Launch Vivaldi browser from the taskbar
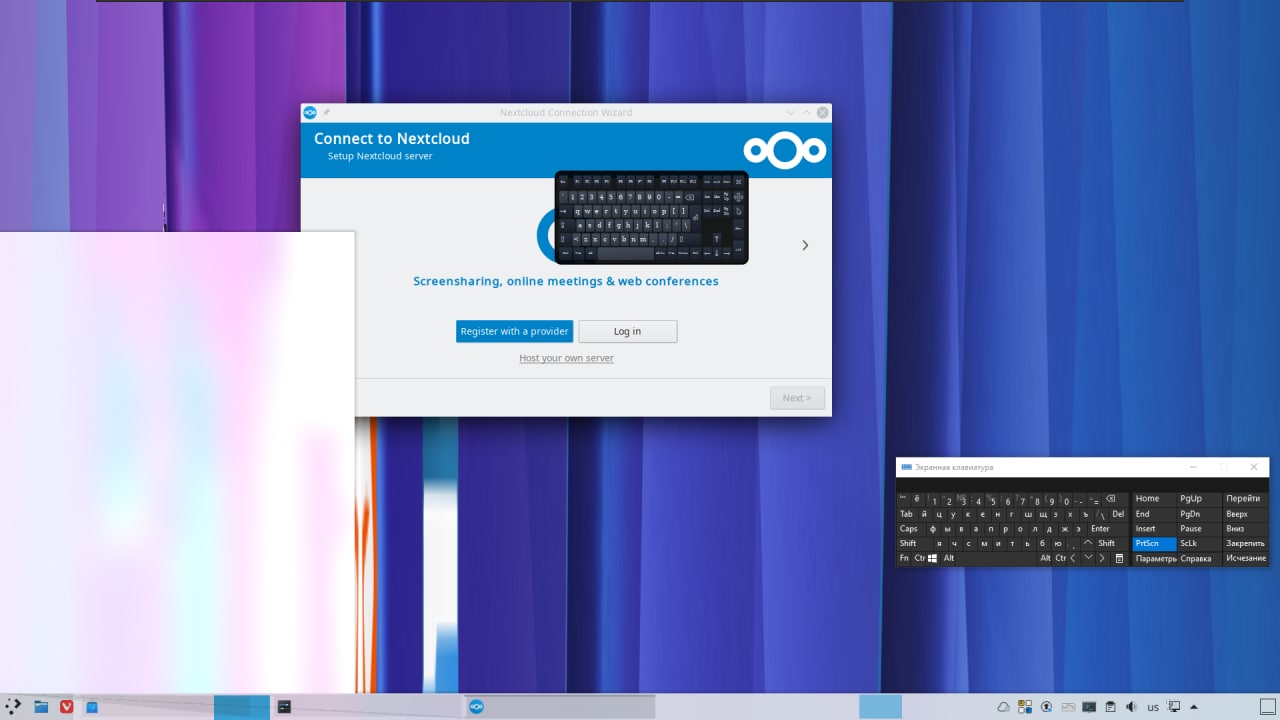Image resolution: width=1280 pixels, height=720 pixels. tap(67, 706)
